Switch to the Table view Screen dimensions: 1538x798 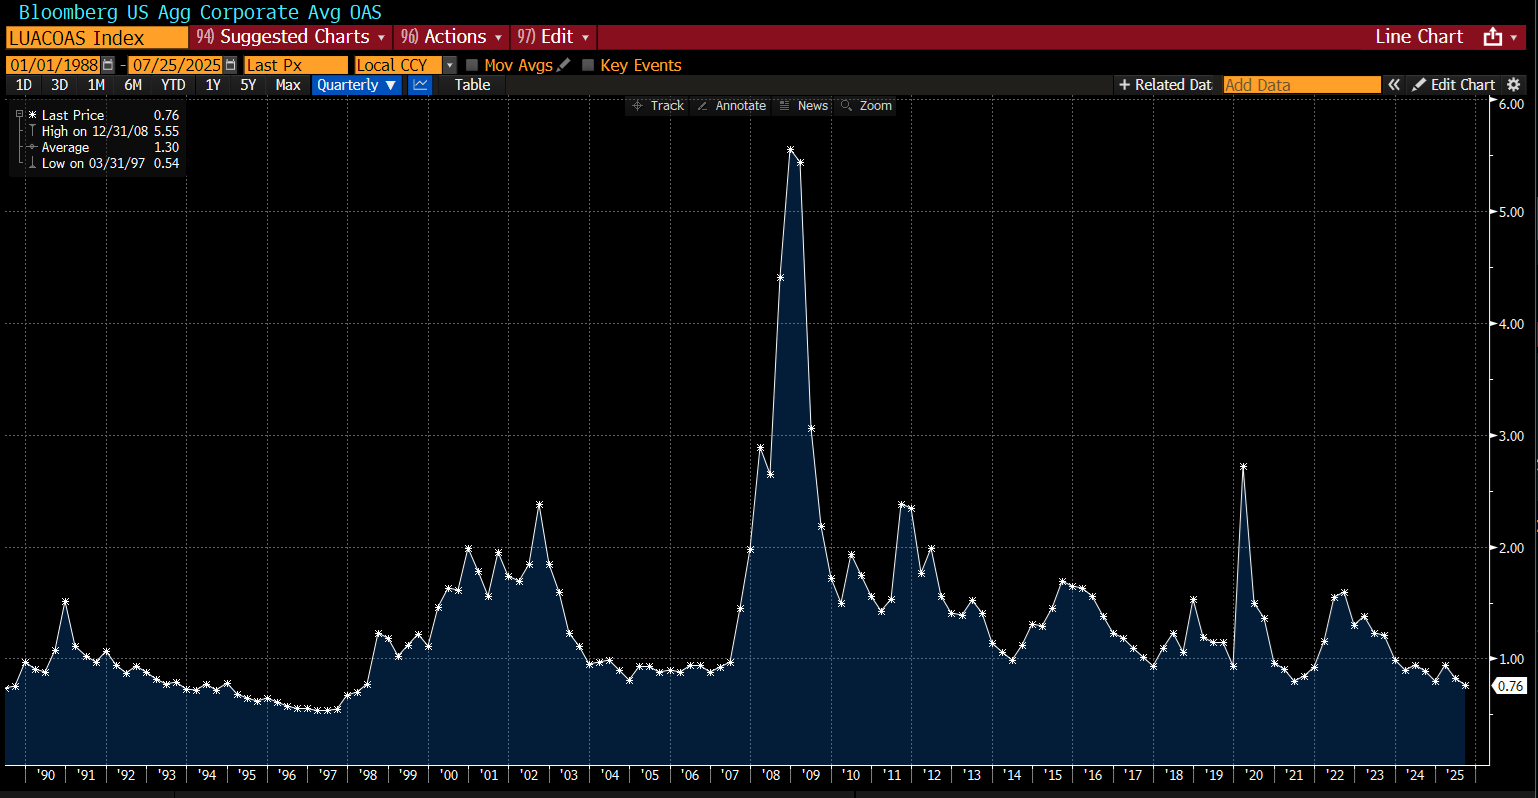coord(472,85)
